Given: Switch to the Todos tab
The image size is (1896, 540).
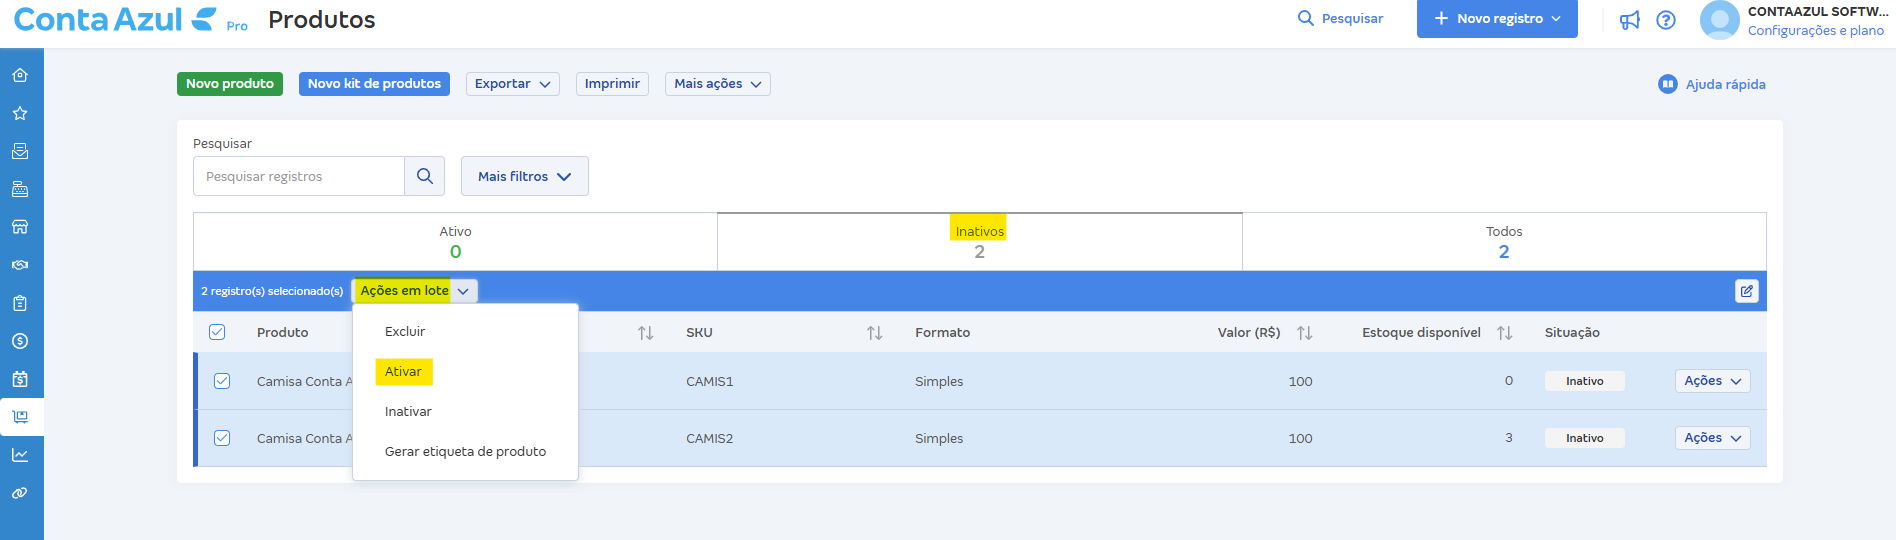Looking at the screenshot, I should tap(1503, 241).
